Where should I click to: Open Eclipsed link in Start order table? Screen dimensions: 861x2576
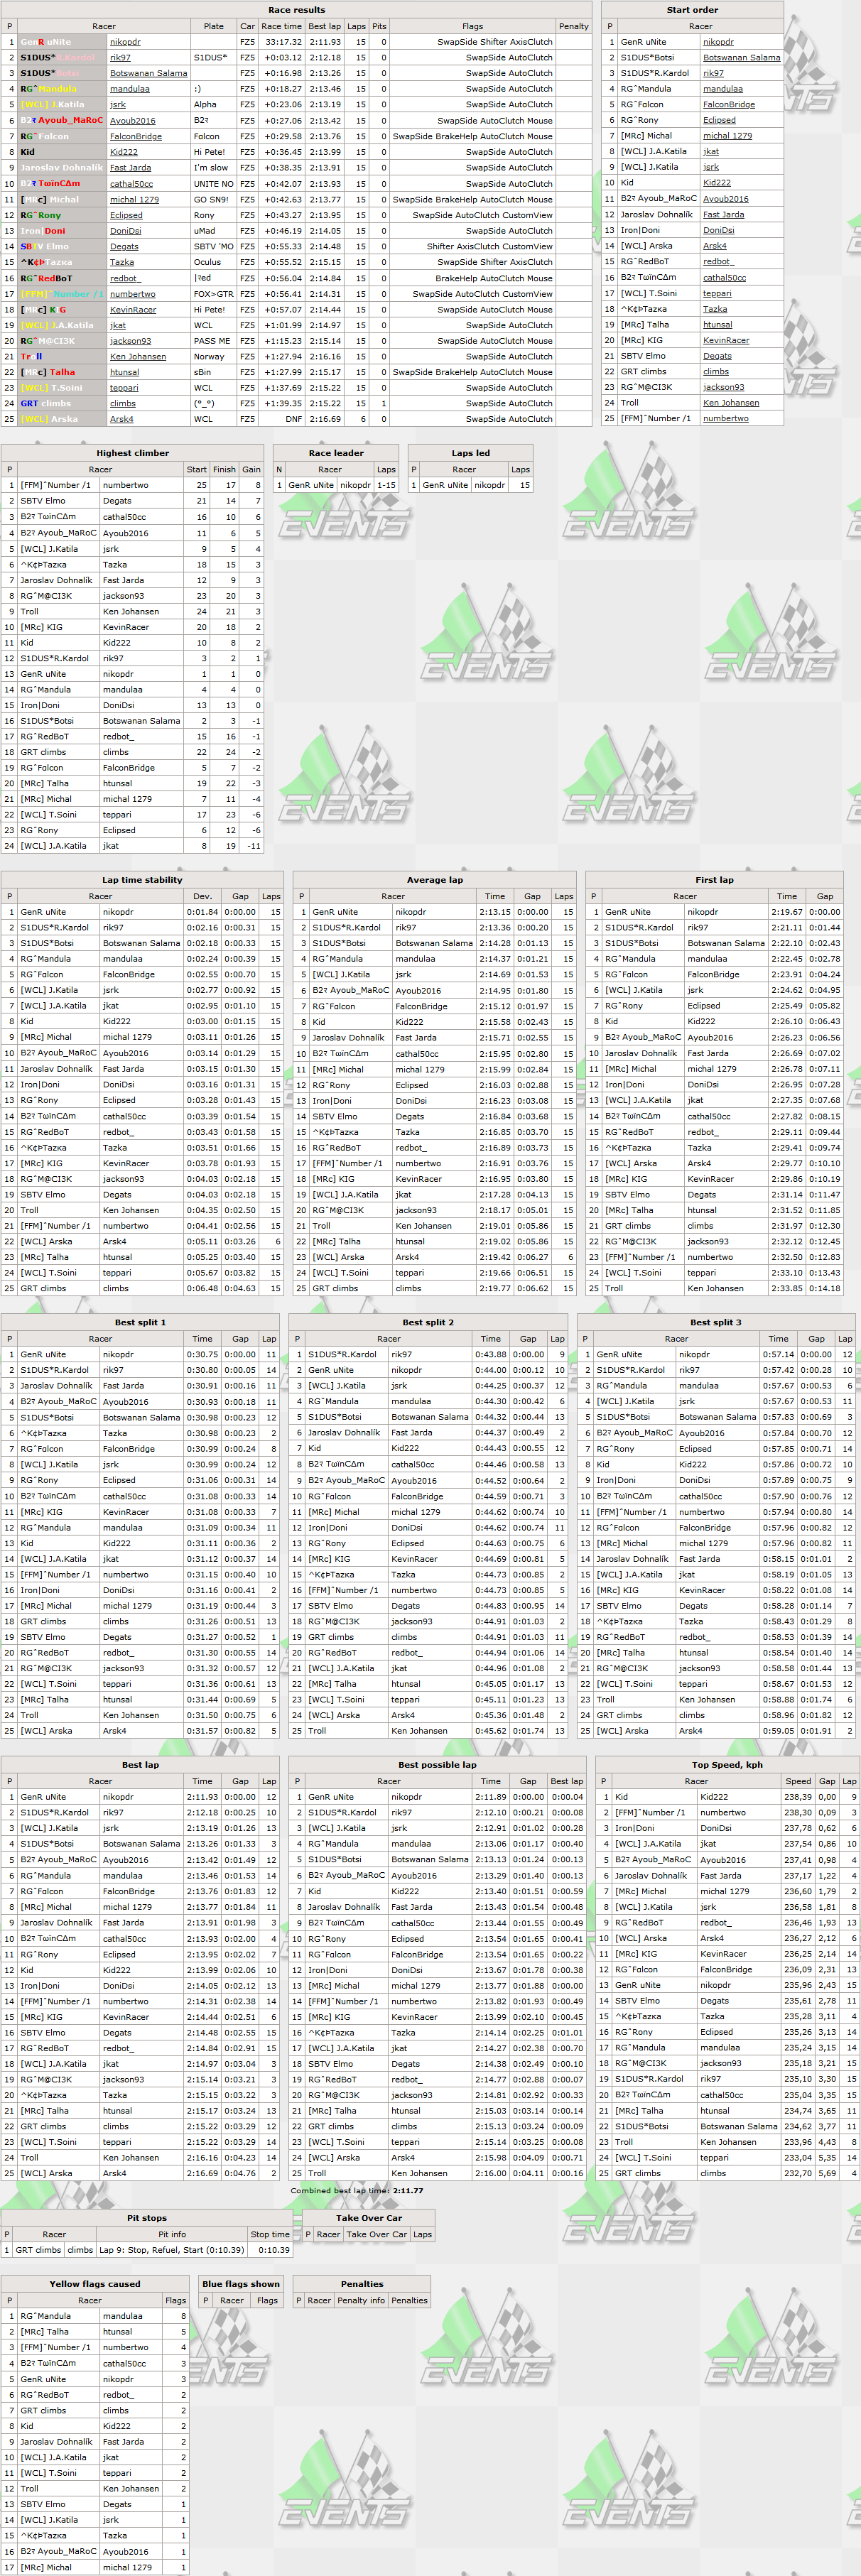719,120
